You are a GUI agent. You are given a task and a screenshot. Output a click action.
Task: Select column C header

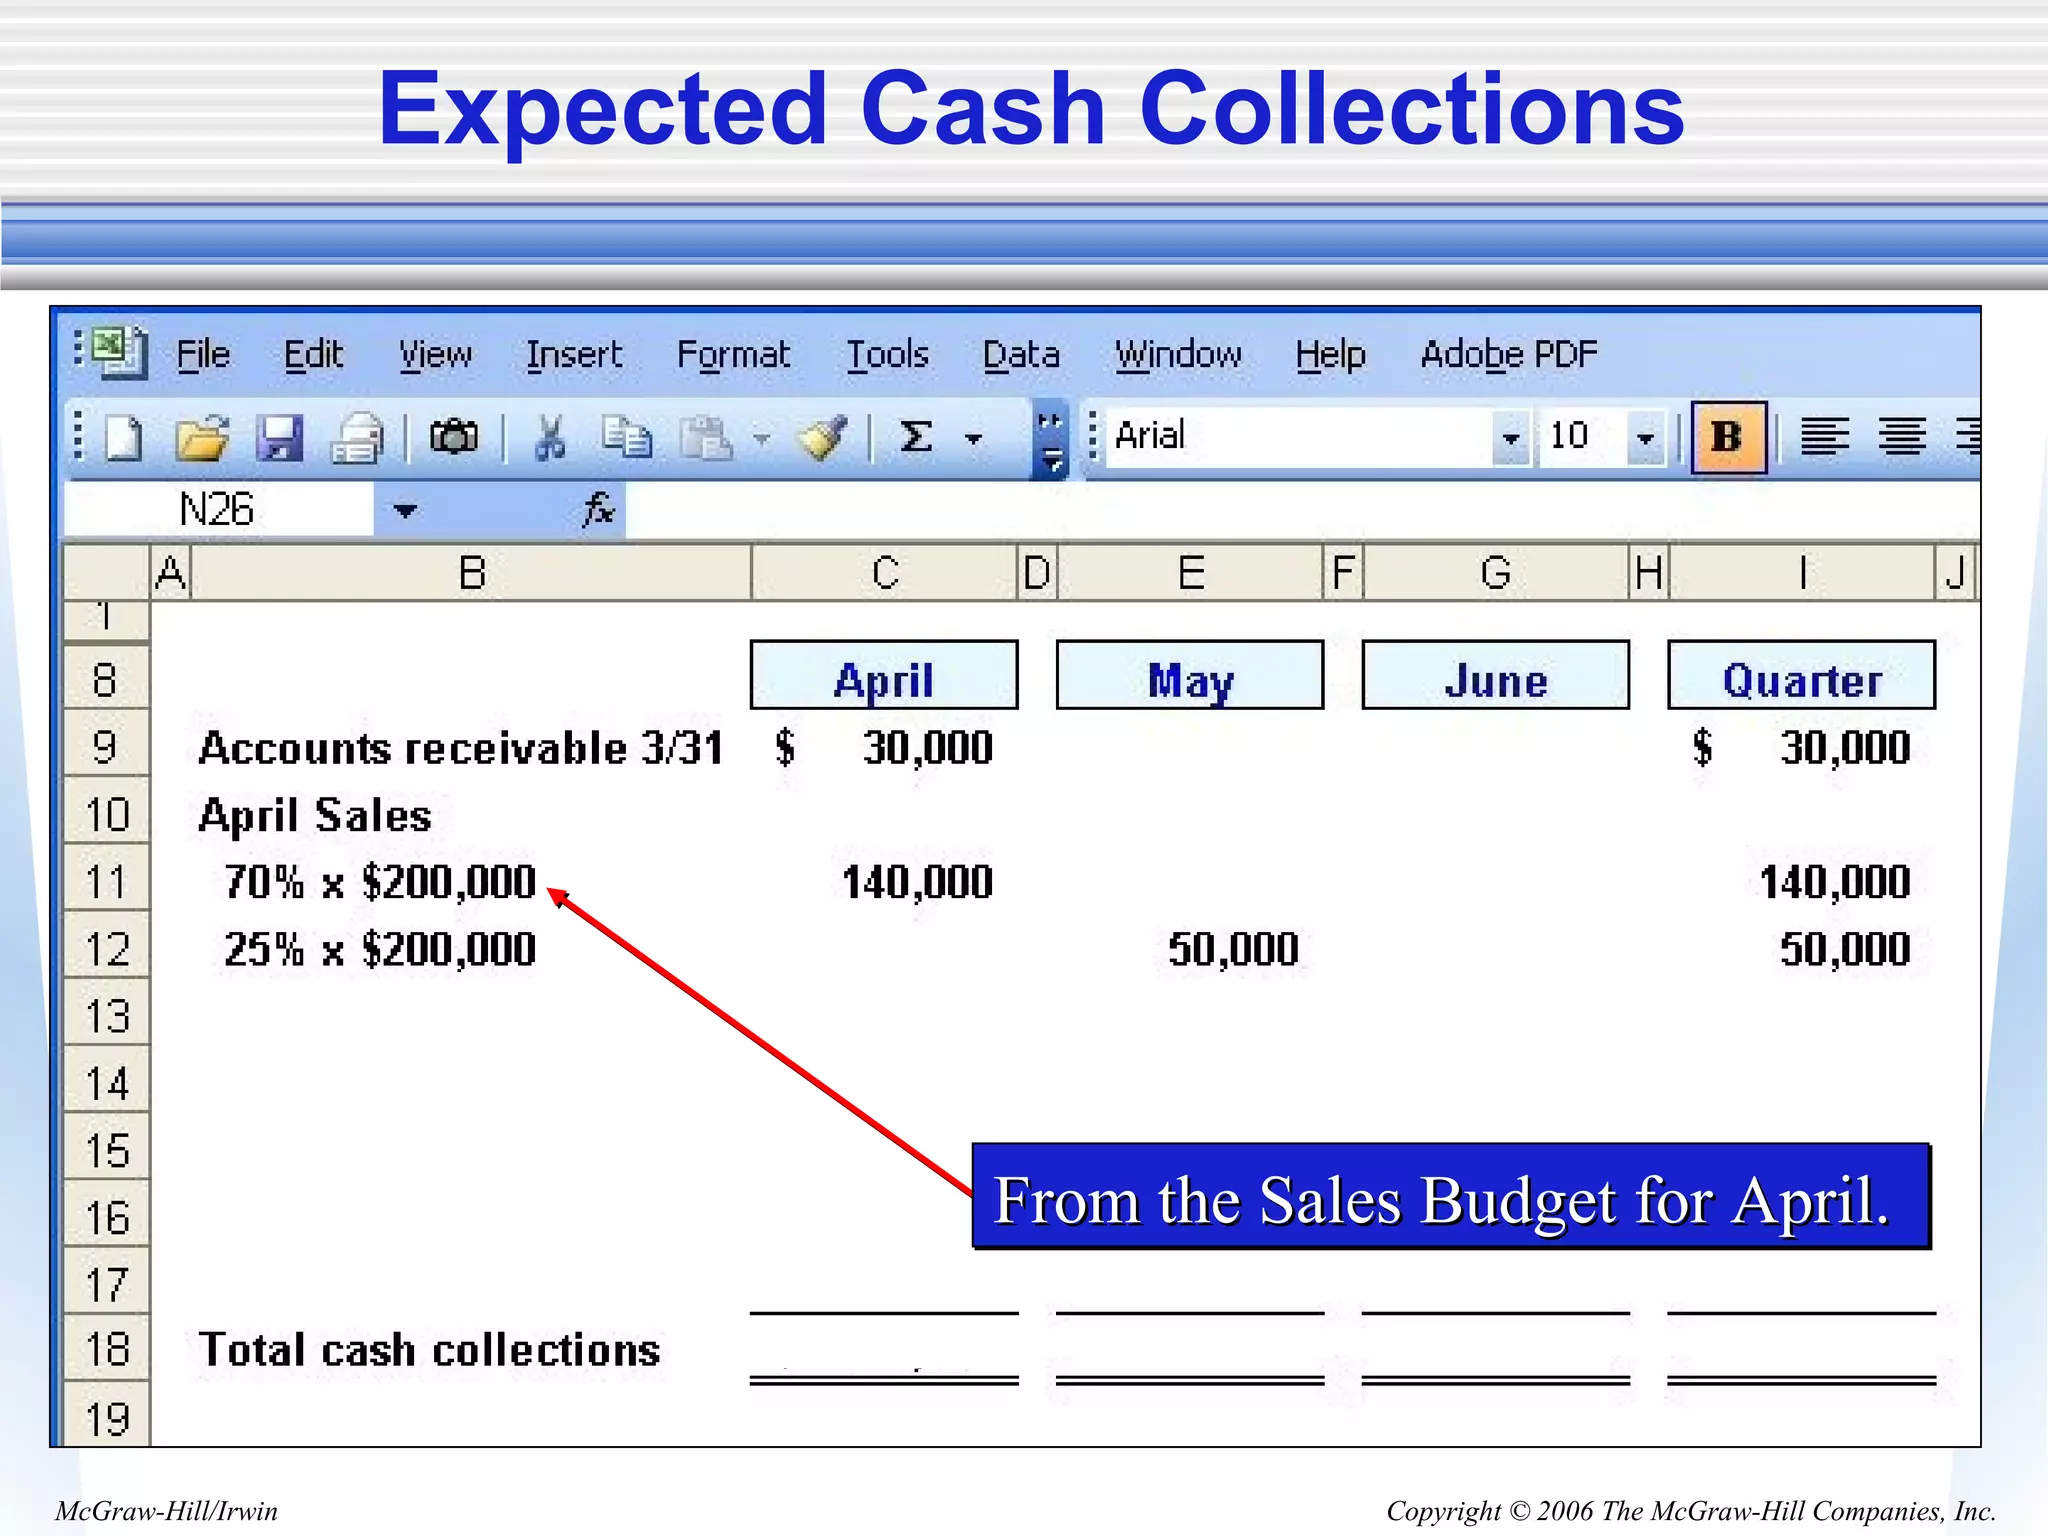coord(885,573)
